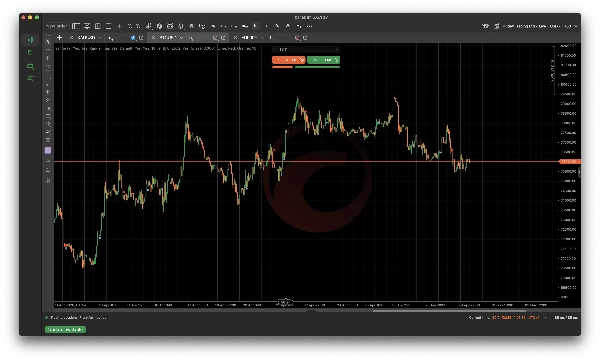Click the New order button in the toolbar
Image resolution: width=600 pixels, height=361 pixels.
(x=56, y=26)
